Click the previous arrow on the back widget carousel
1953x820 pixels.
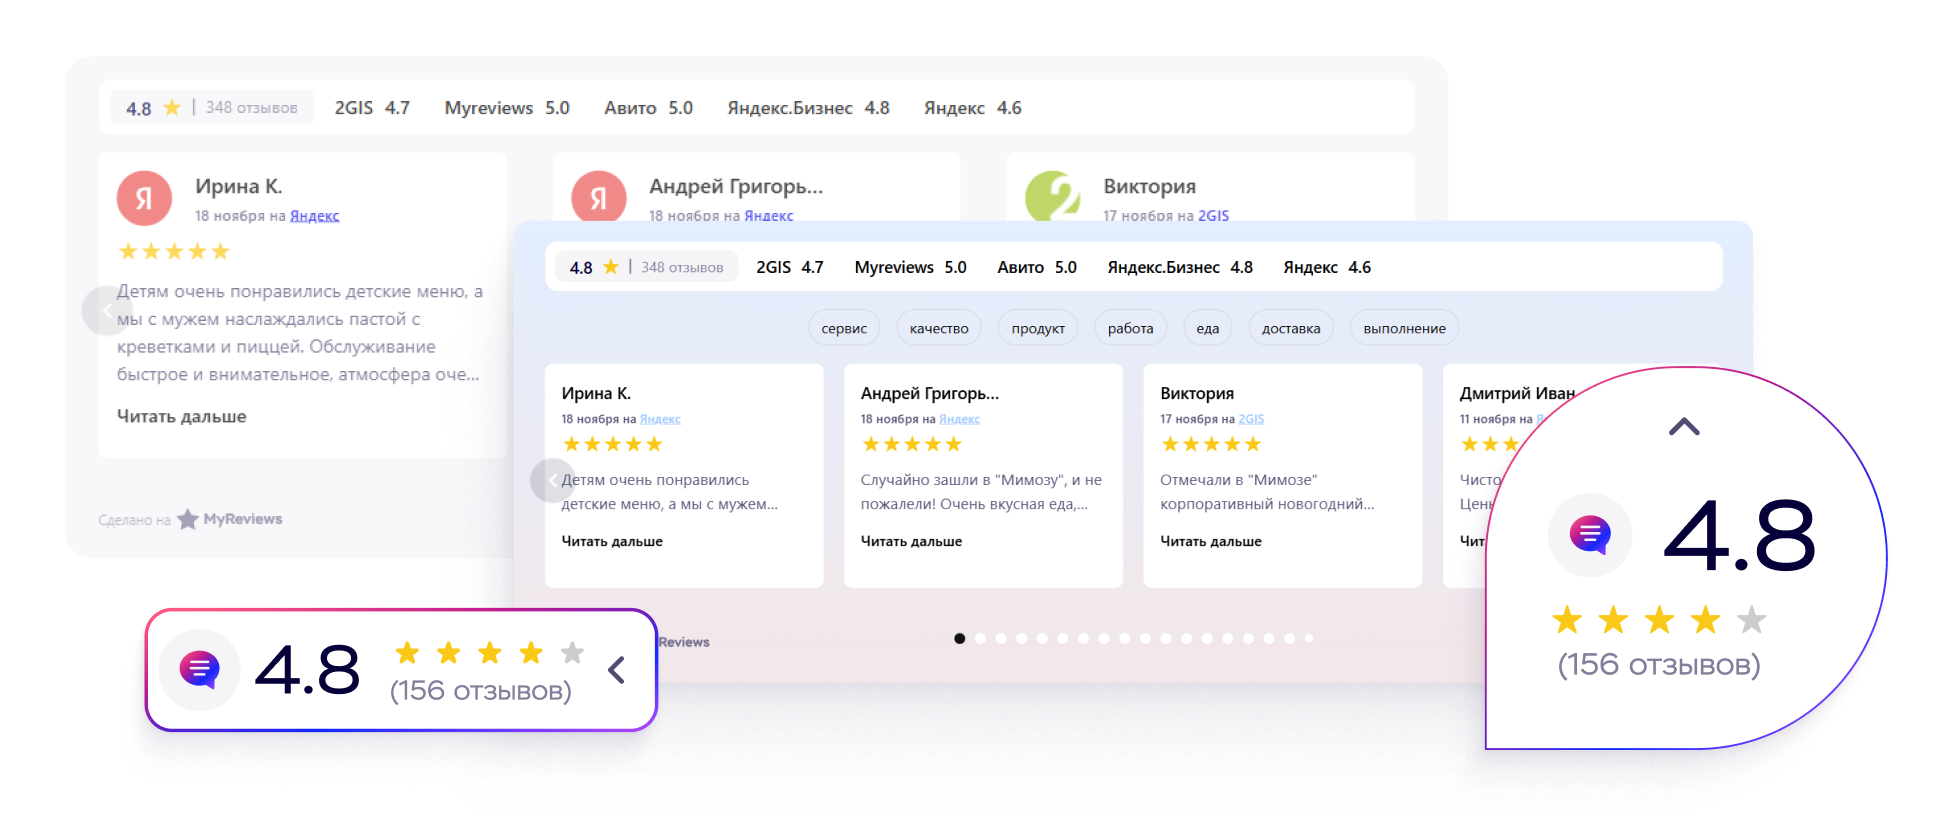[106, 310]
